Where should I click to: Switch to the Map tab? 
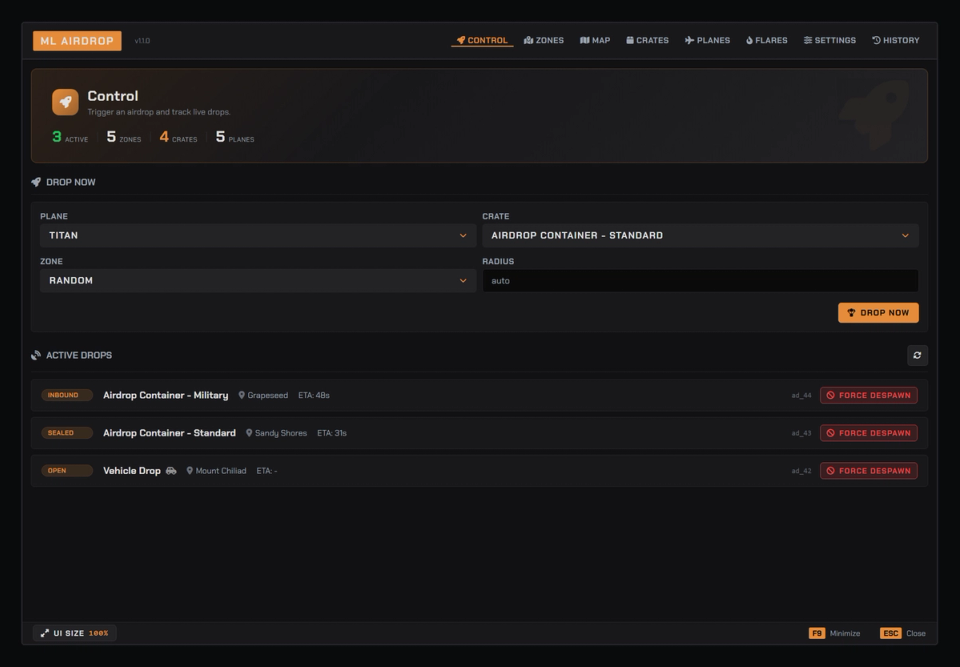pos(595,40)
